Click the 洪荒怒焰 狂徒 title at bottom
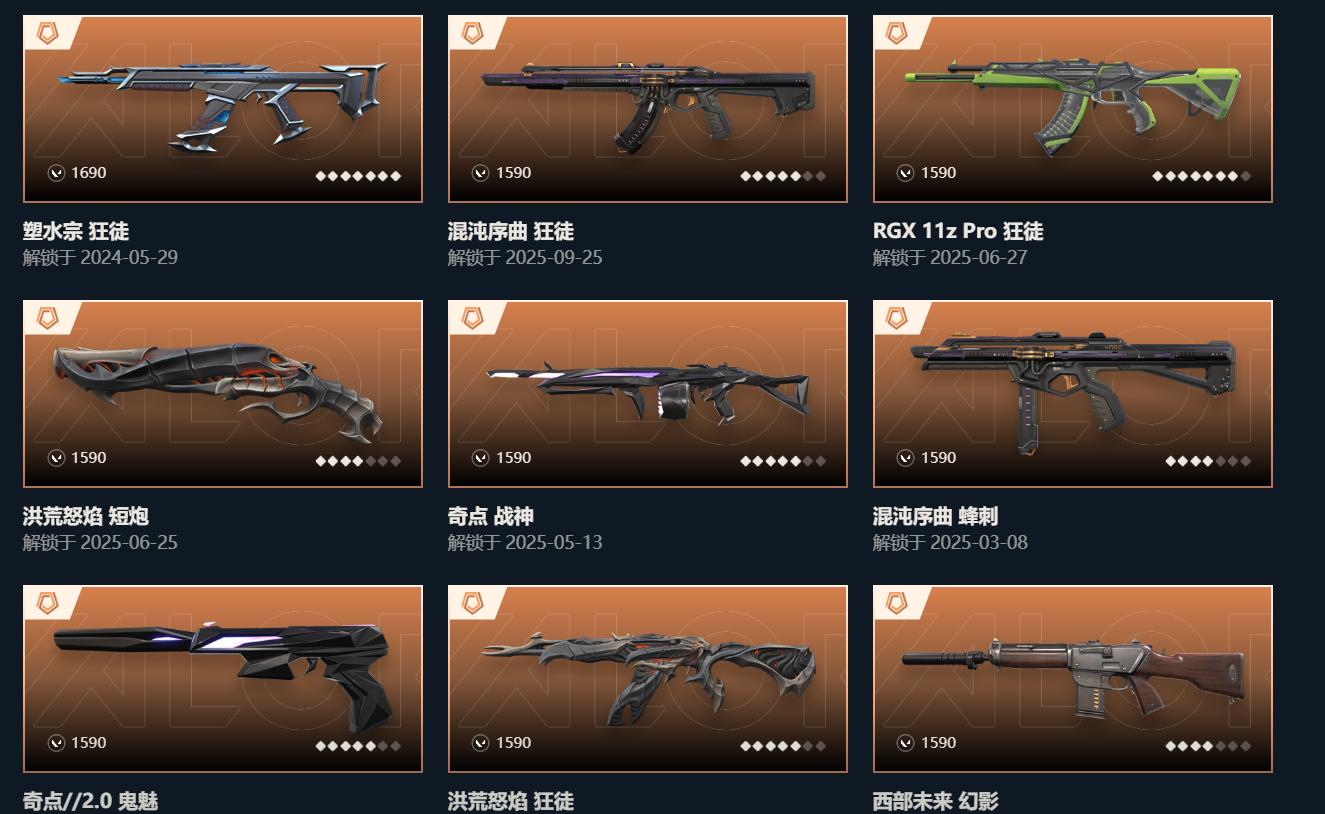This screenshot has height=814, width=1325. tap(511, 801)
